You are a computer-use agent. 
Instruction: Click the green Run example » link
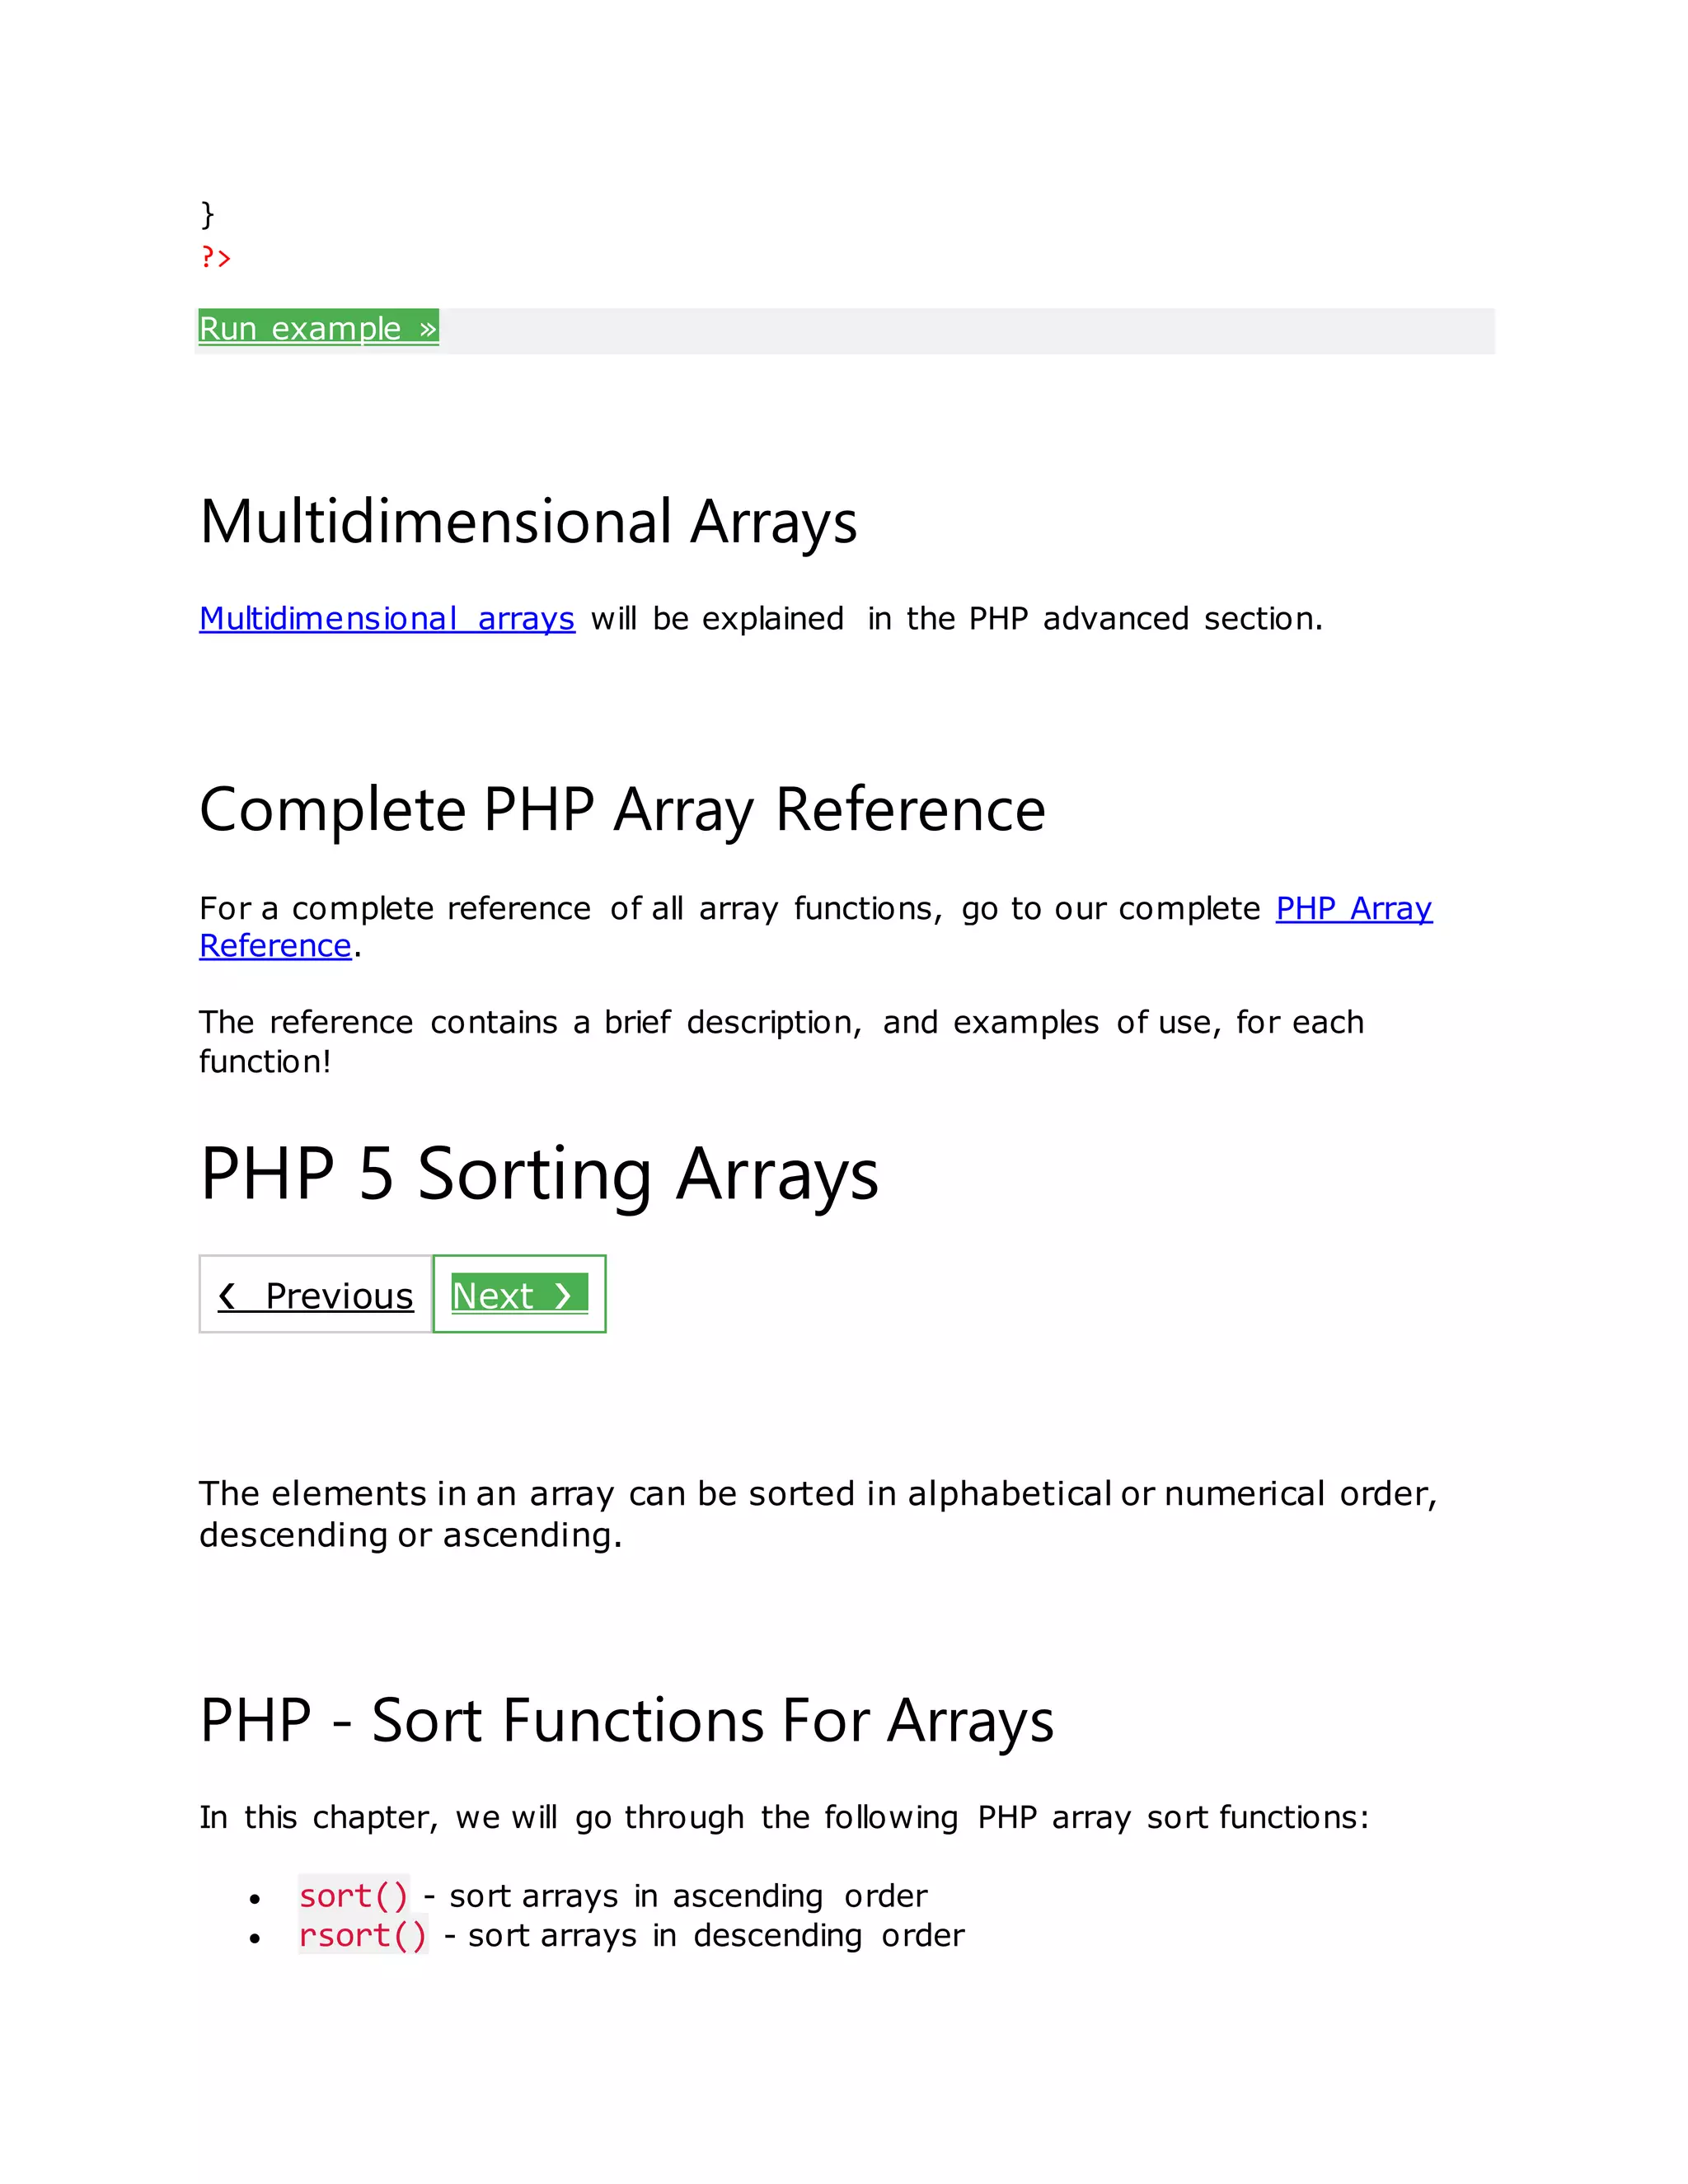(318, 328)
